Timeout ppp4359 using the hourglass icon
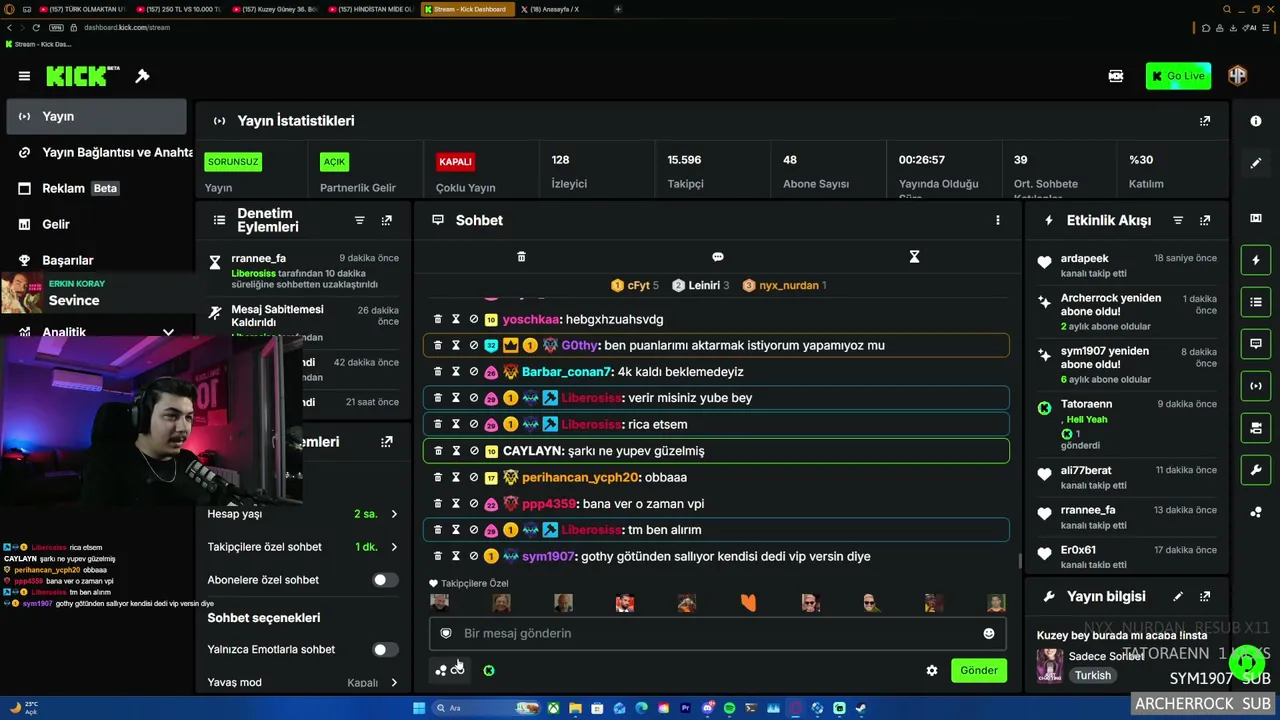The image size is (1280, 720). pos(455,504)
